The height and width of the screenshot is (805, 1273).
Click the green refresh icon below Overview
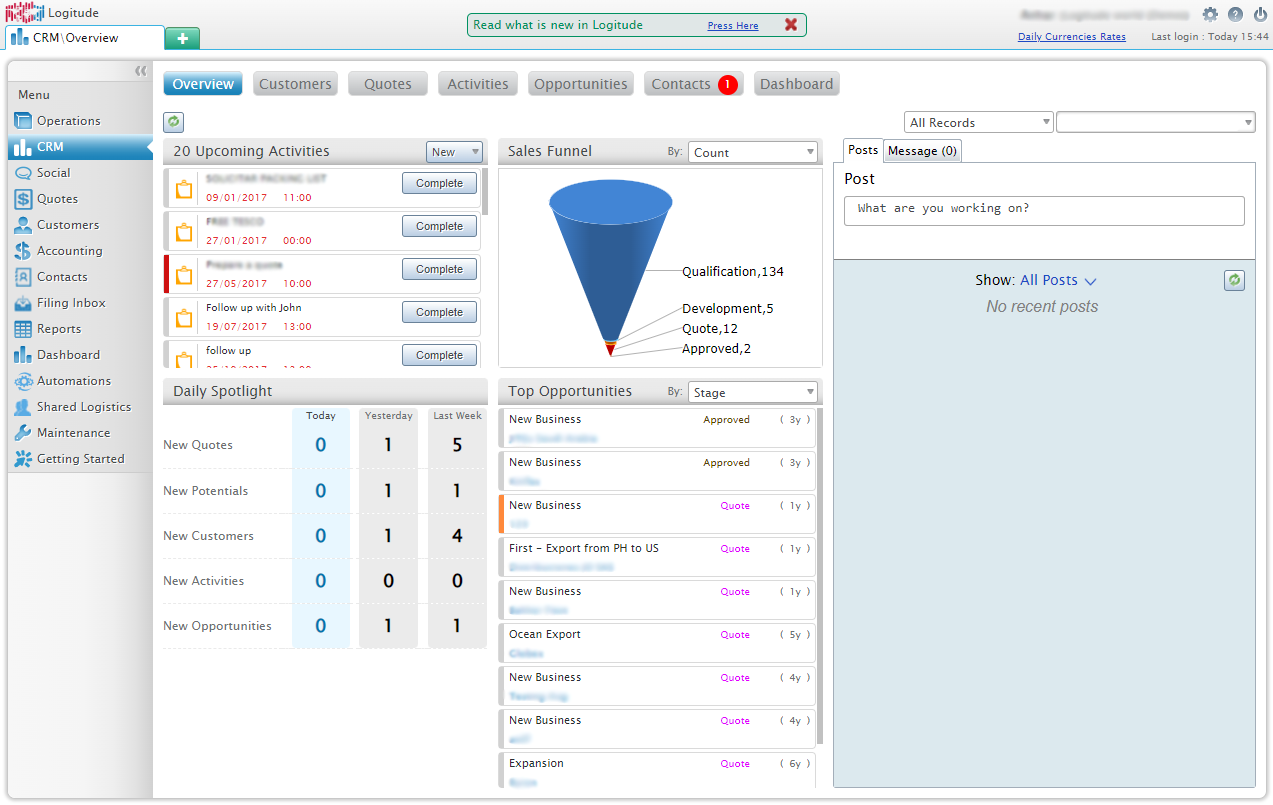(x=174, y=122)
